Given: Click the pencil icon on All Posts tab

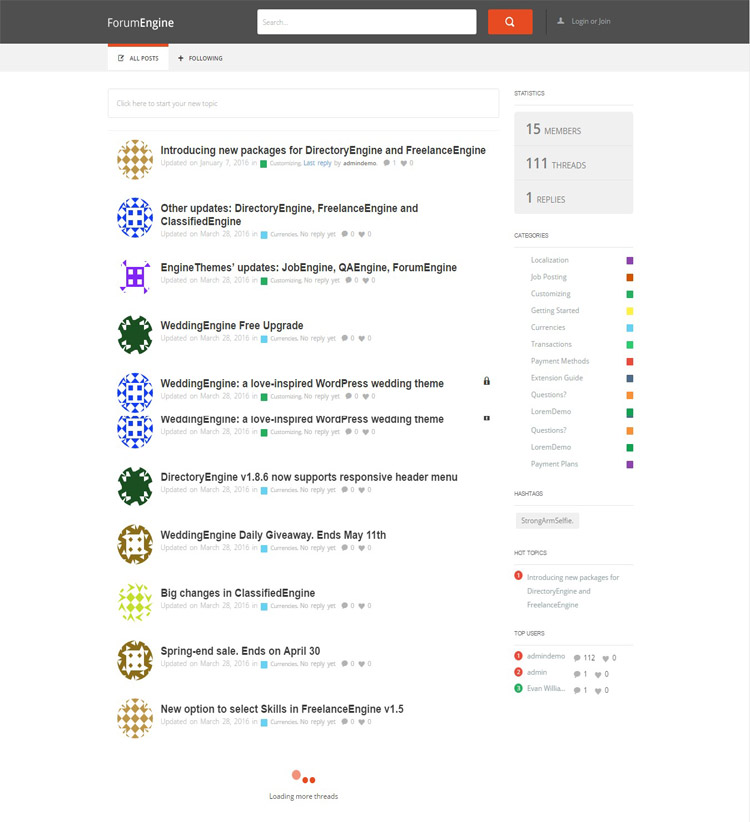Looking at the screenshot, I should pos(121,58).
